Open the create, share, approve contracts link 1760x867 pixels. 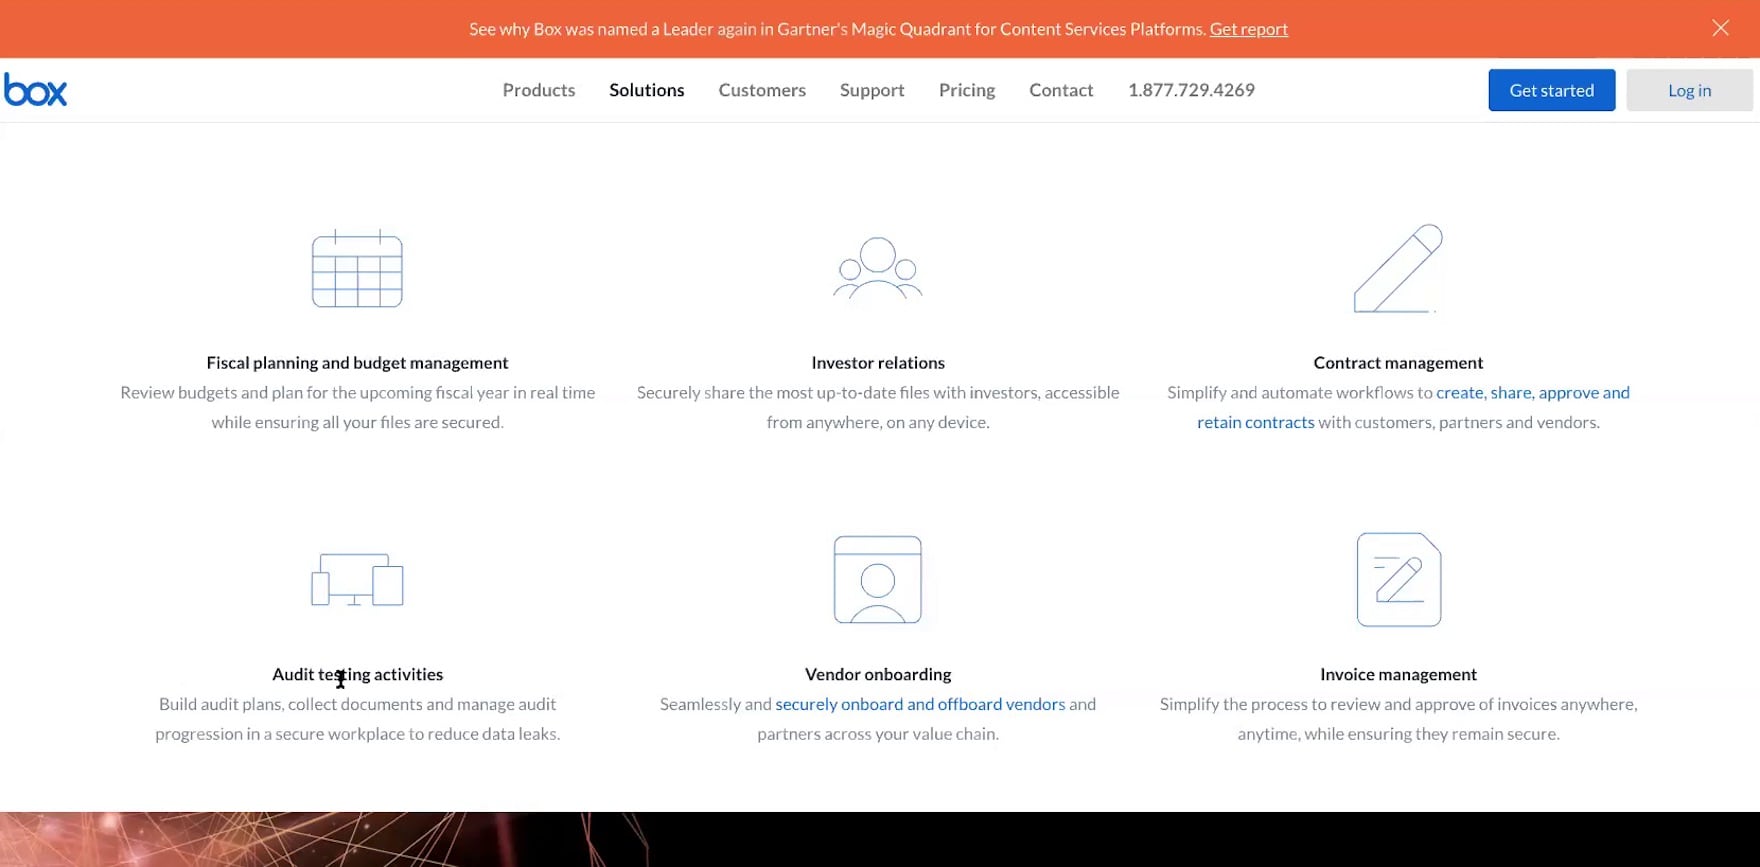pyautogui.click(x=1532, y=393)
